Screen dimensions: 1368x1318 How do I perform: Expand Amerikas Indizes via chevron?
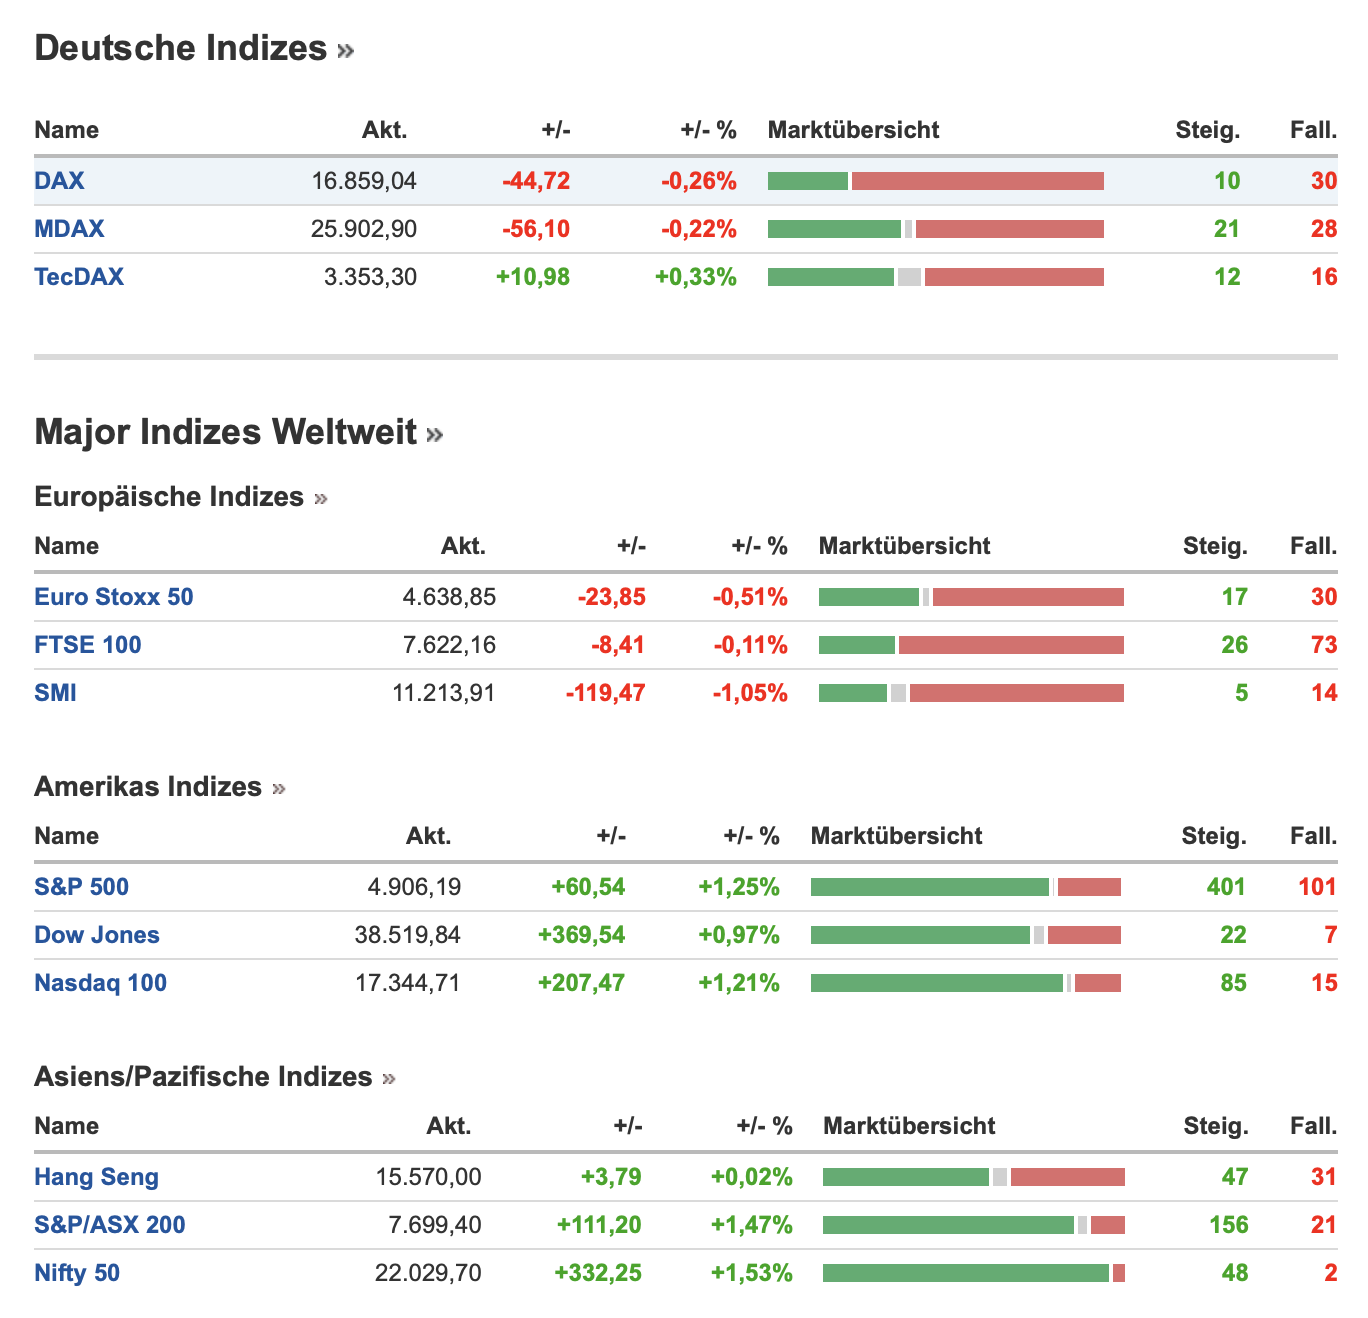tap(279, 789)
